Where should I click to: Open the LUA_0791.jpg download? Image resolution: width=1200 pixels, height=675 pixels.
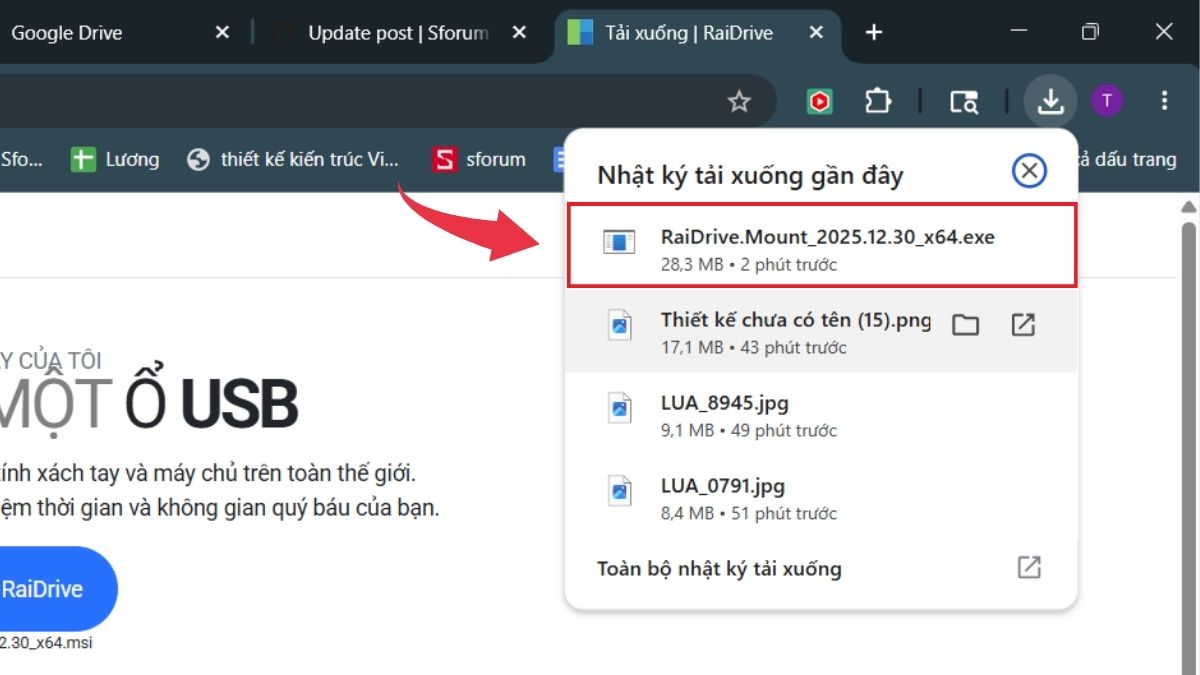(821, 497)
